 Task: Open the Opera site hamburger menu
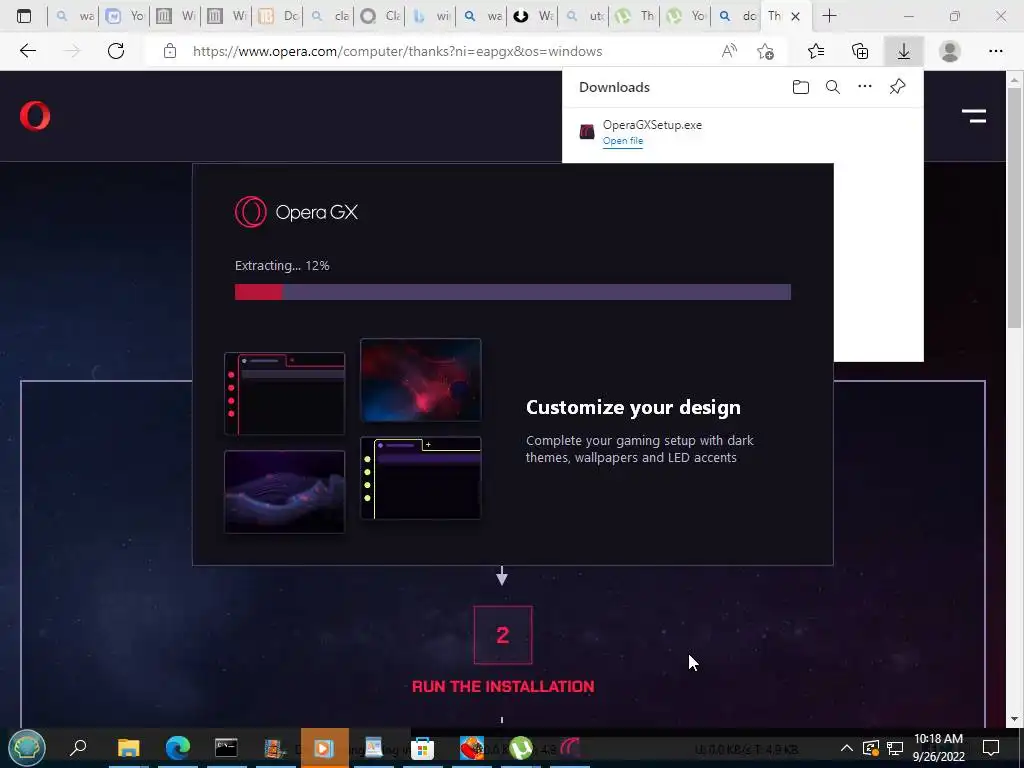coord(974,116)
